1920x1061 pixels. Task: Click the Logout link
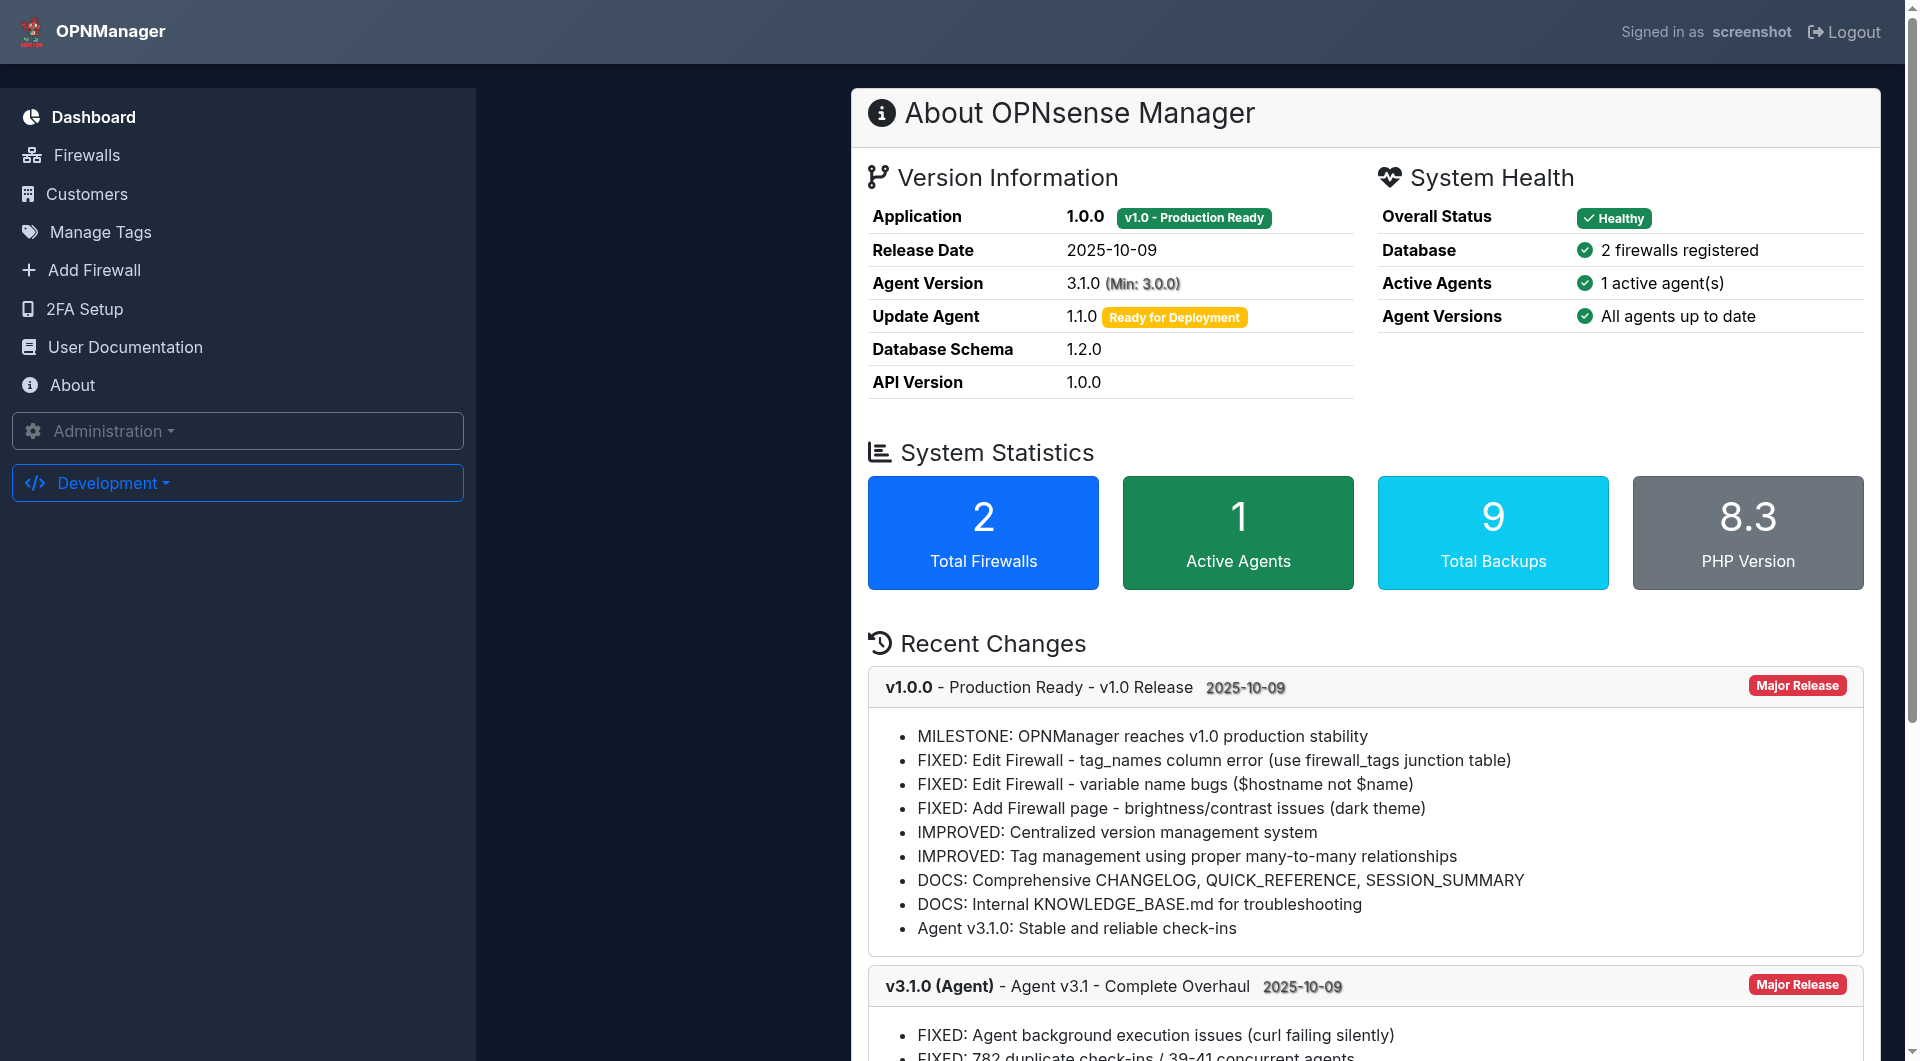coord(1844,32)
